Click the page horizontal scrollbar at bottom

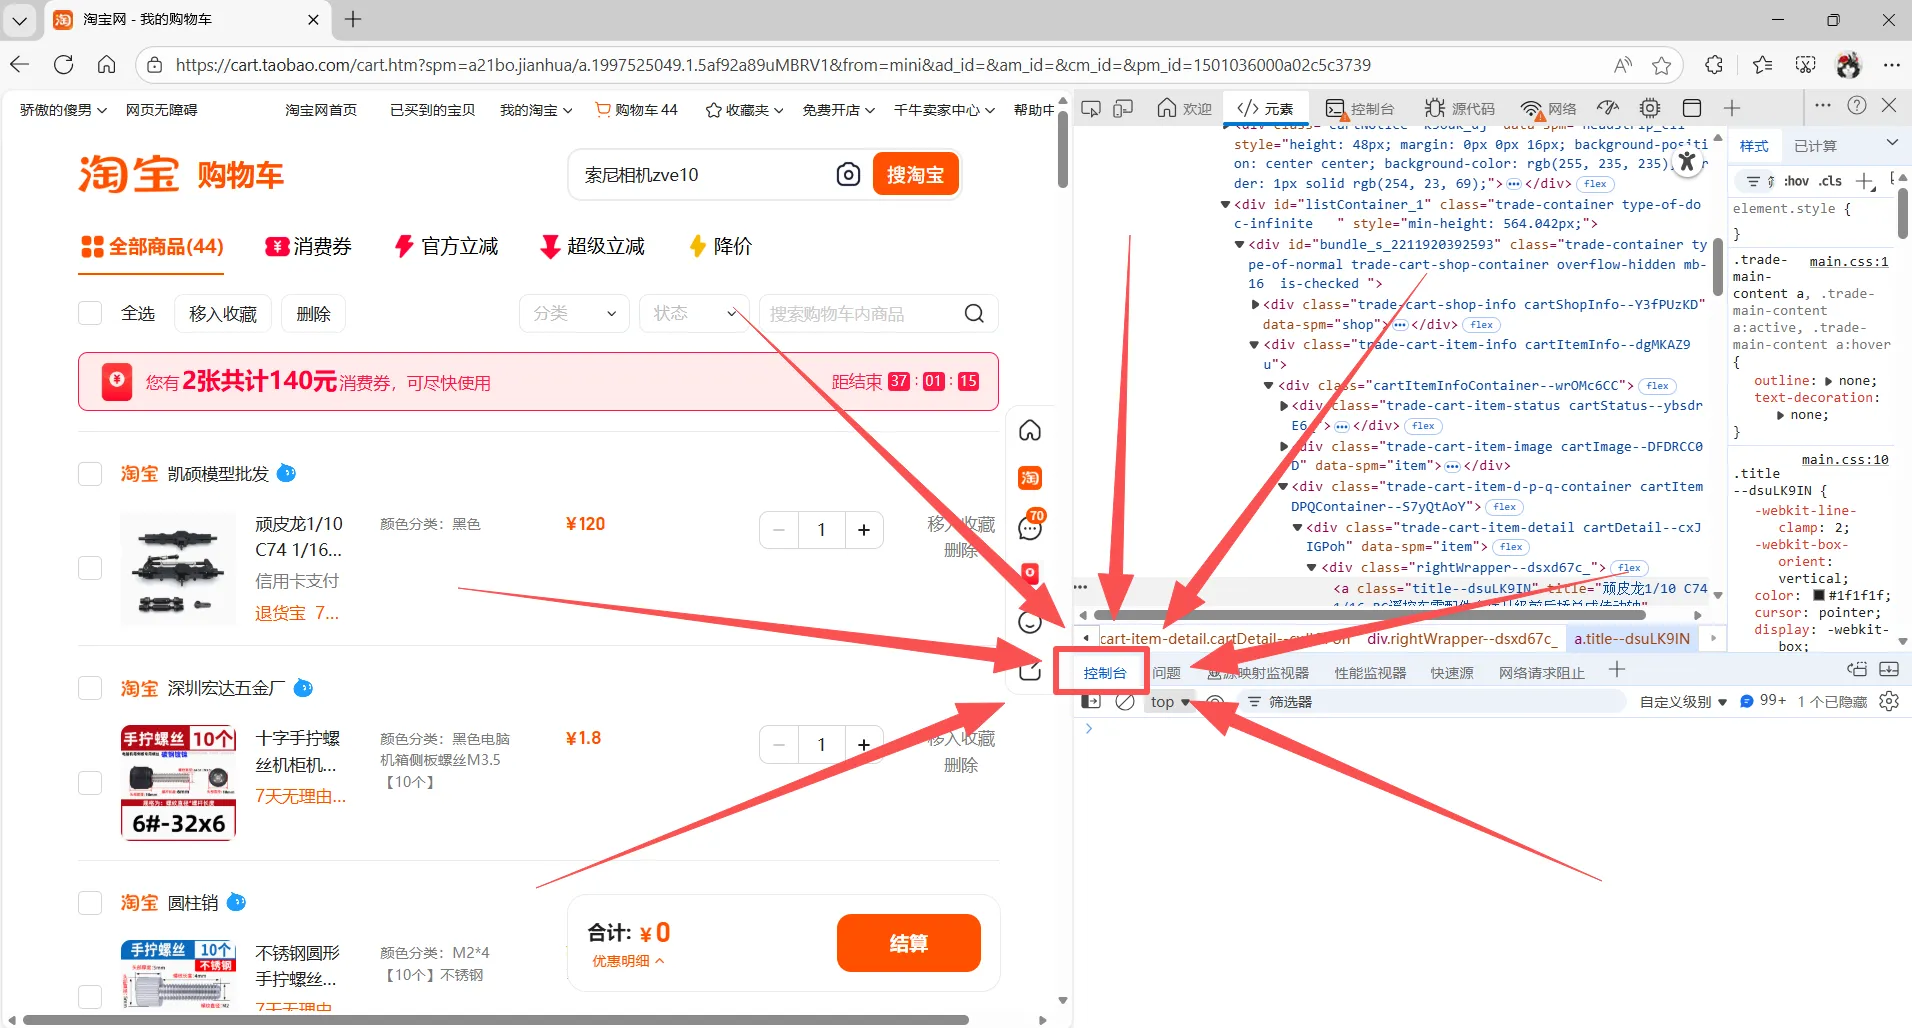point(495,1020)
